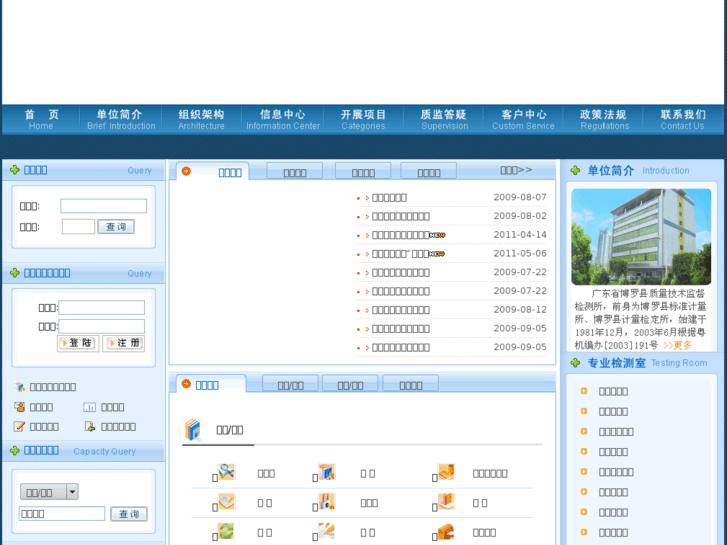The image size is (727, 545).
Task: Click the orange striped paper icon
Action: 327,531
